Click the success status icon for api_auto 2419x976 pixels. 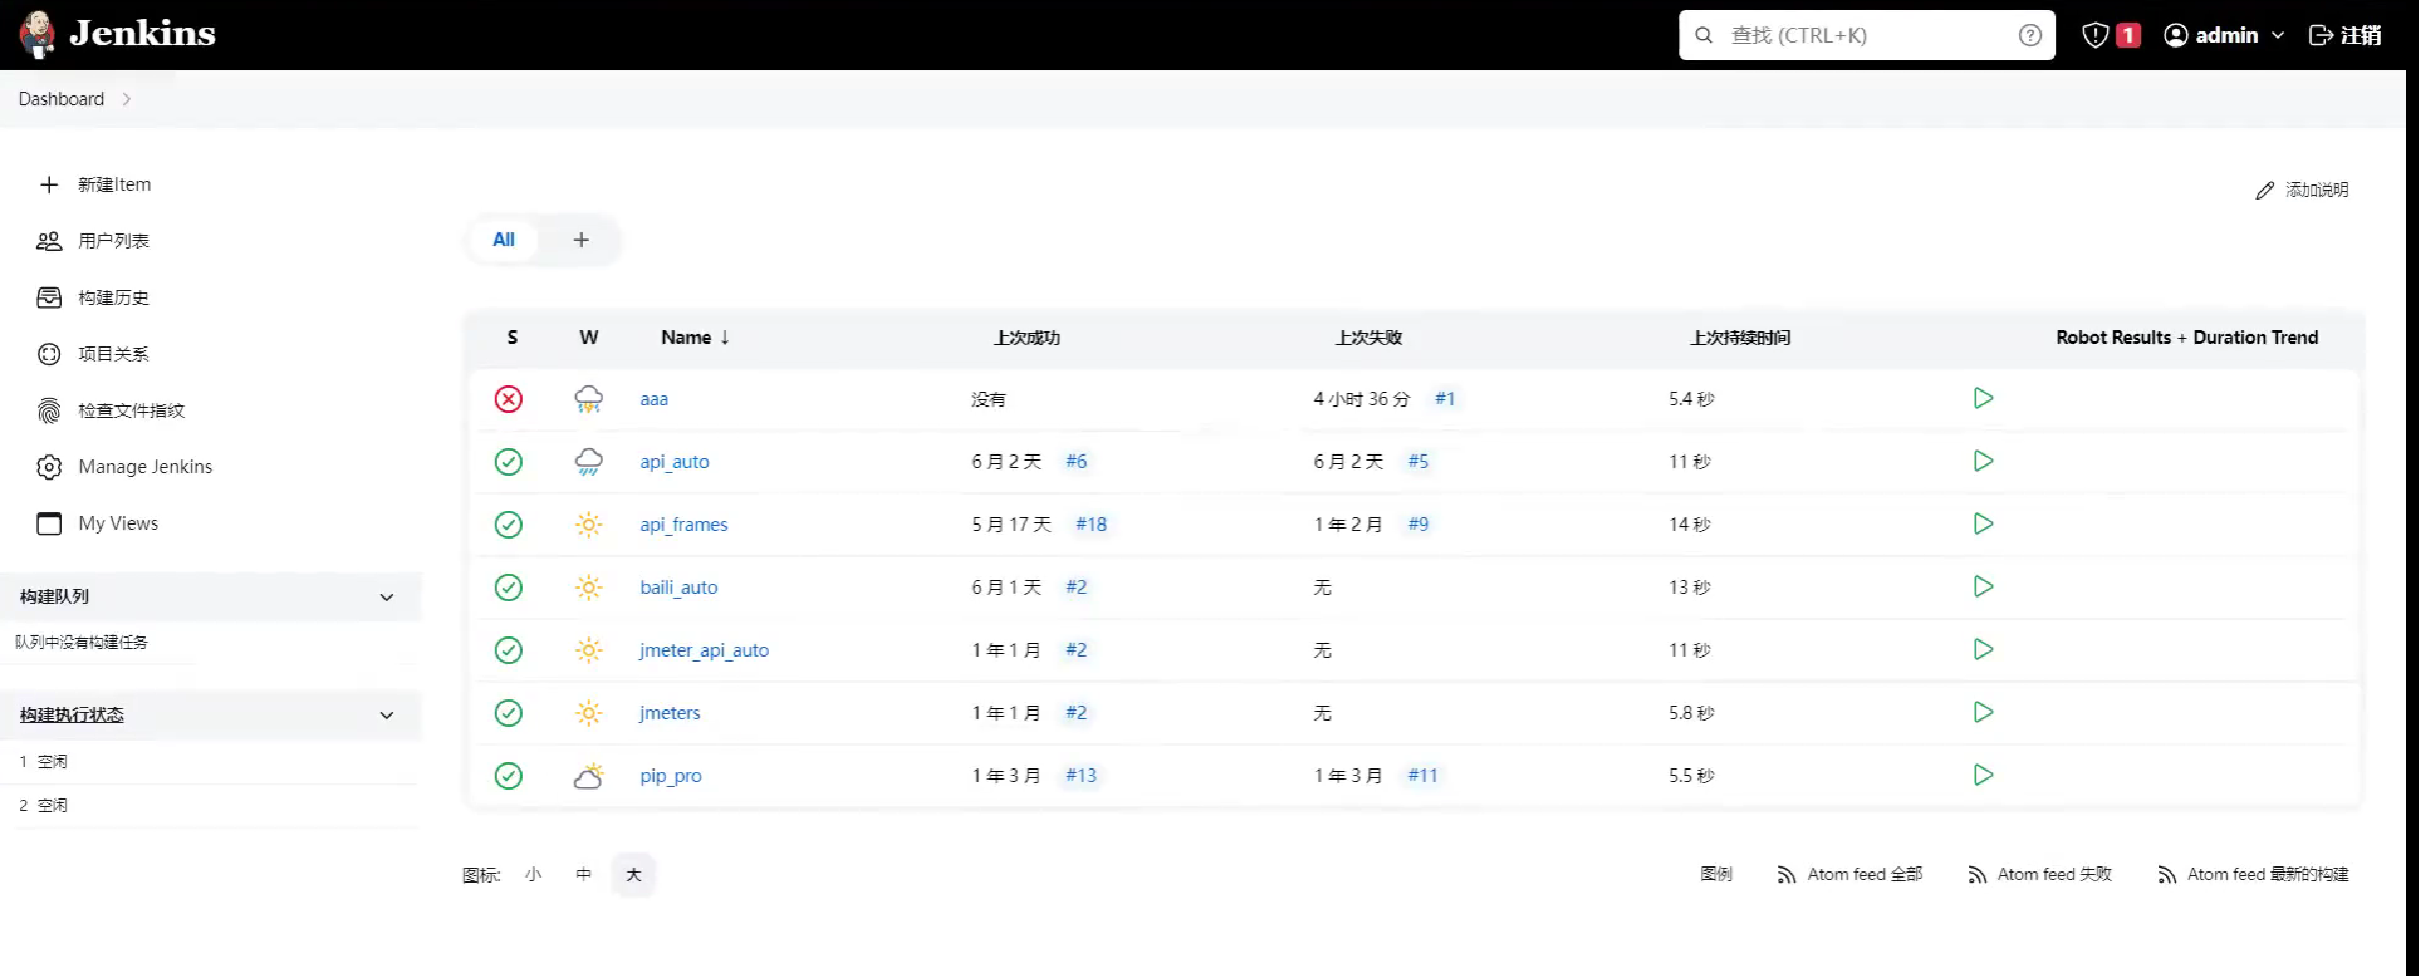click(508, 461)
